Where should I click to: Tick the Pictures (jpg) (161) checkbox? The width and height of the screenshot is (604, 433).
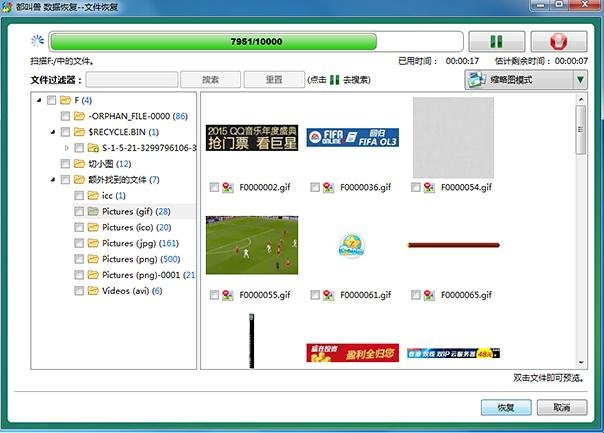(79, 243)
